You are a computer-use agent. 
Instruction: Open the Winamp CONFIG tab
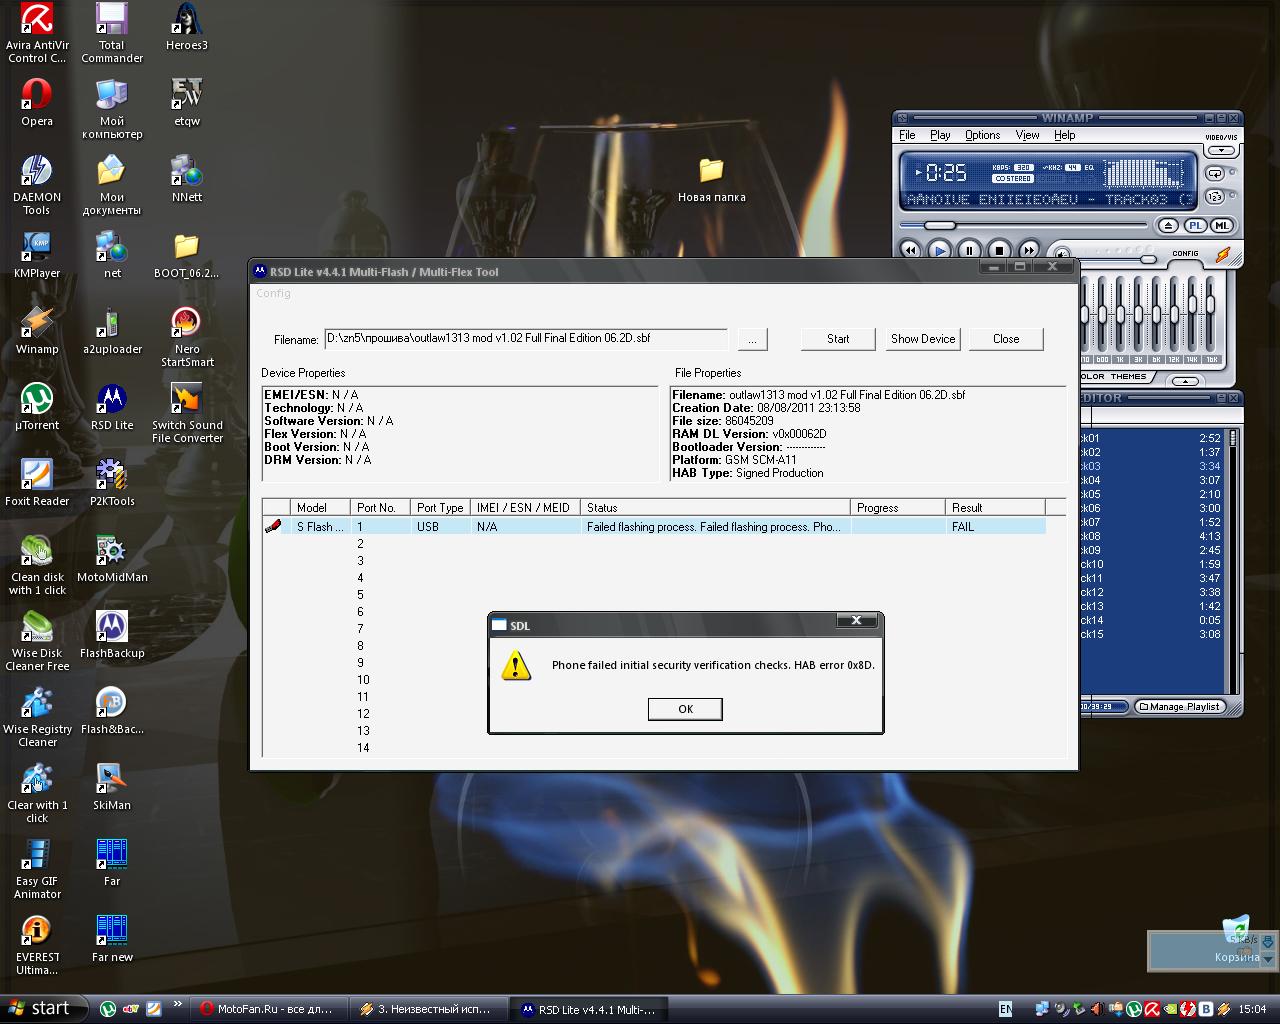(x=1185, y=253)
